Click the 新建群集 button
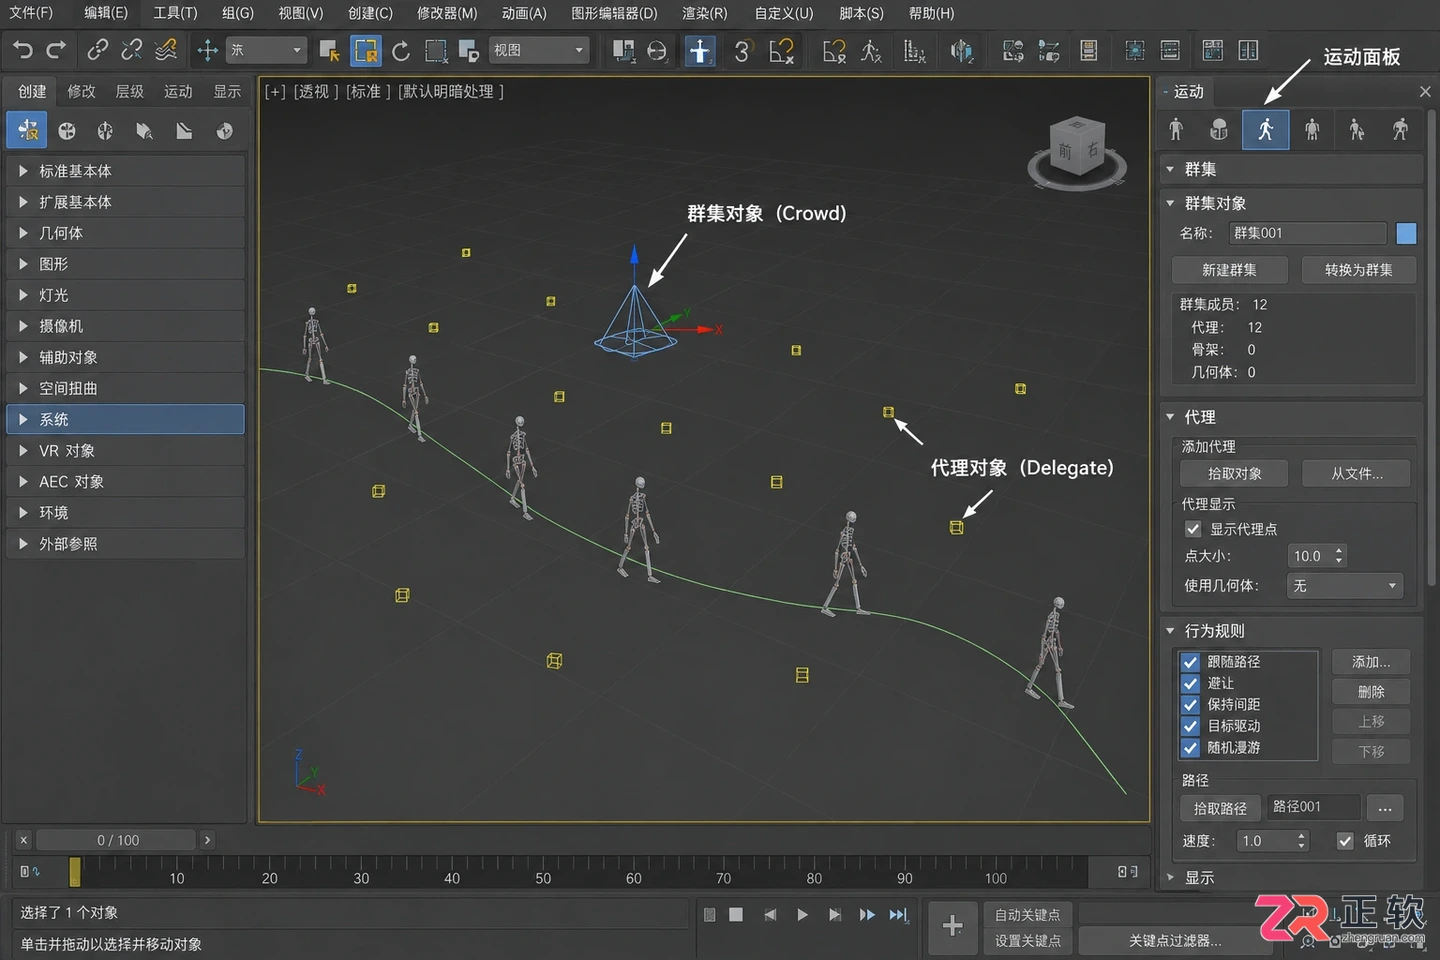The image size is (1440, 960). coord(1230,270)
